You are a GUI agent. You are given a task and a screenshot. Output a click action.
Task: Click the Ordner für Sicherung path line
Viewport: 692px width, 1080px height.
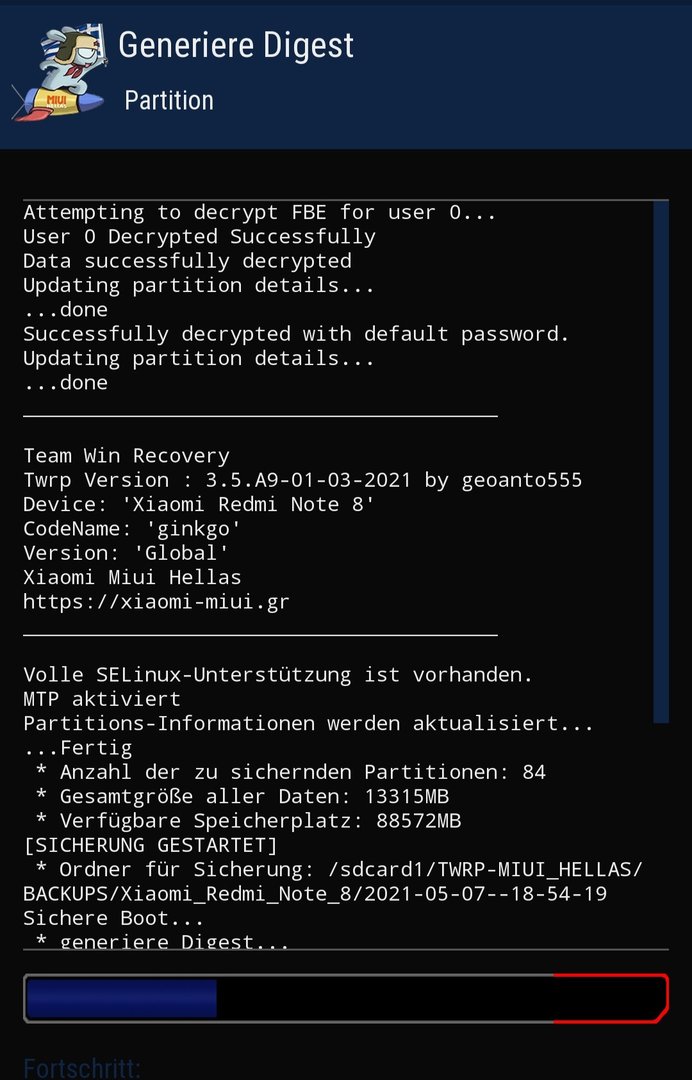pyautogui.click(x=333, y=882)
